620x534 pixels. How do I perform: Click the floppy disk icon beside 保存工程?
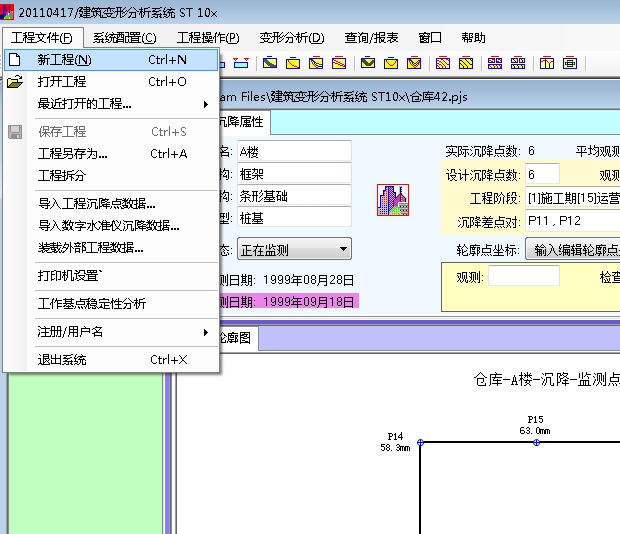[15, 132]
